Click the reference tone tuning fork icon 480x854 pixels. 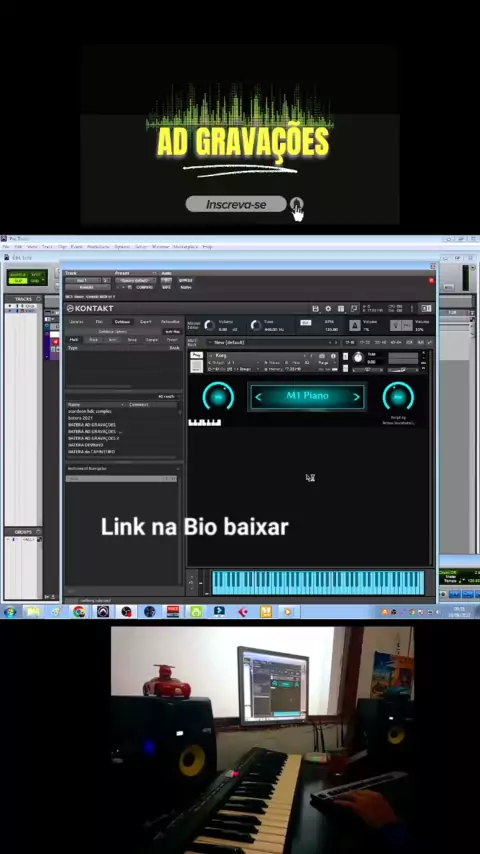[396, 325]
